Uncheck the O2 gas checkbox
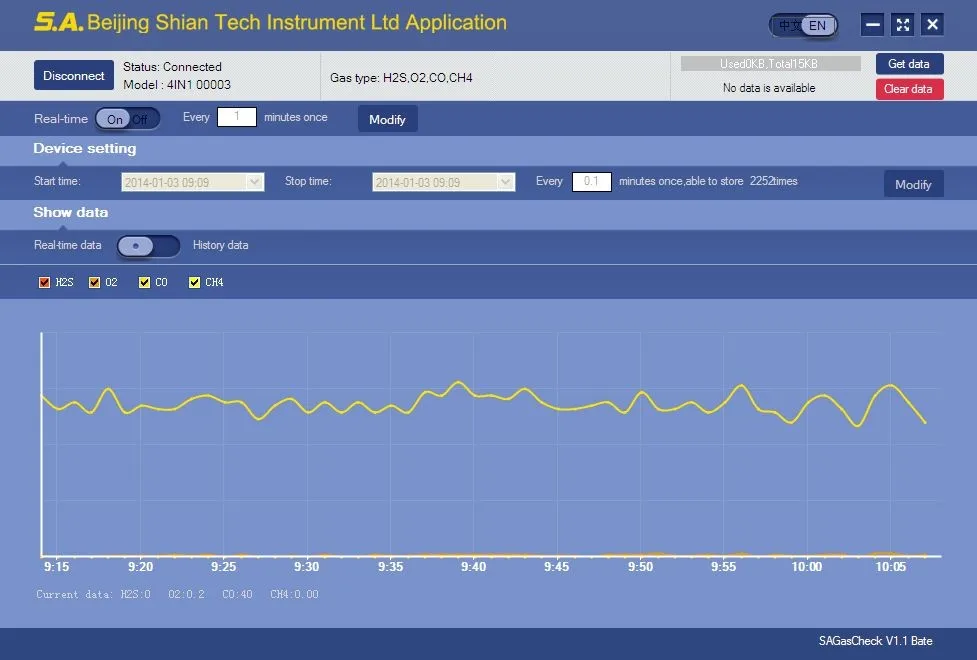977x660 pixels. coord(95,283)
